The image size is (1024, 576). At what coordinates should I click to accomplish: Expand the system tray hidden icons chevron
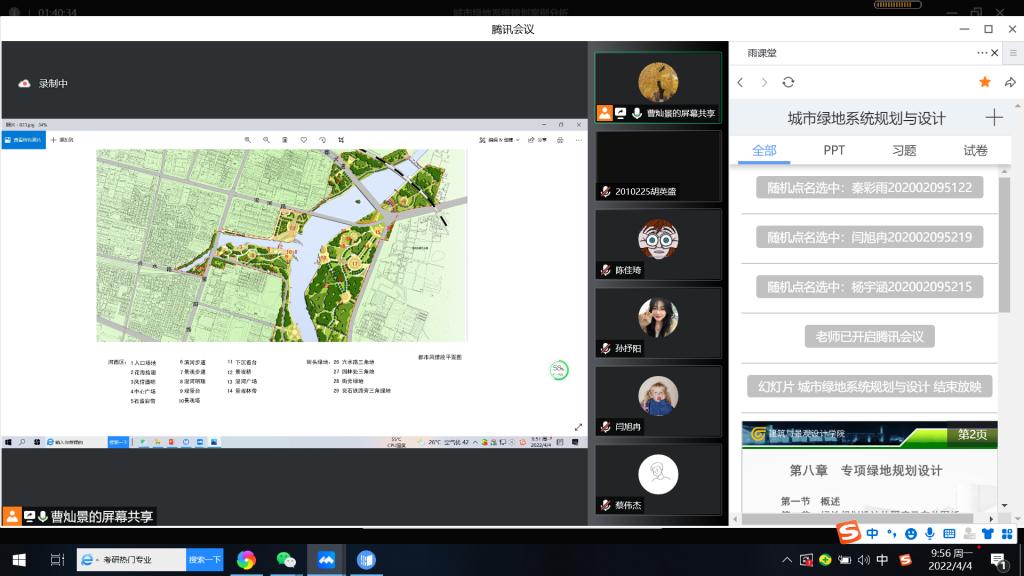coord(789,560)
